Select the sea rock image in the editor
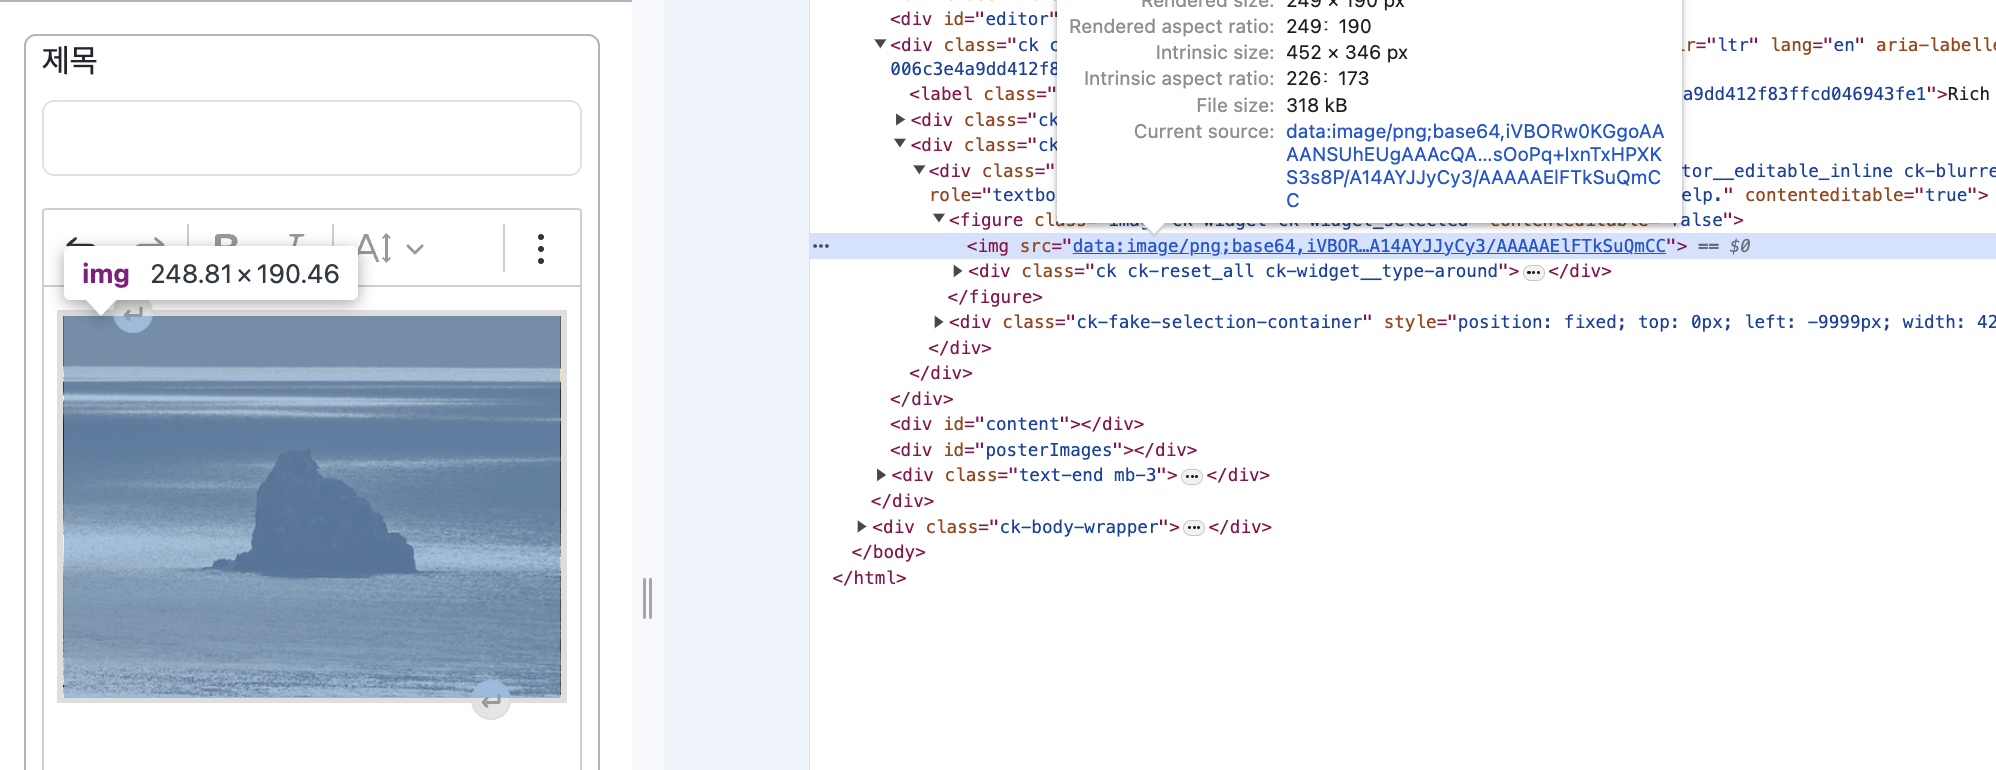 click(312, 506)
